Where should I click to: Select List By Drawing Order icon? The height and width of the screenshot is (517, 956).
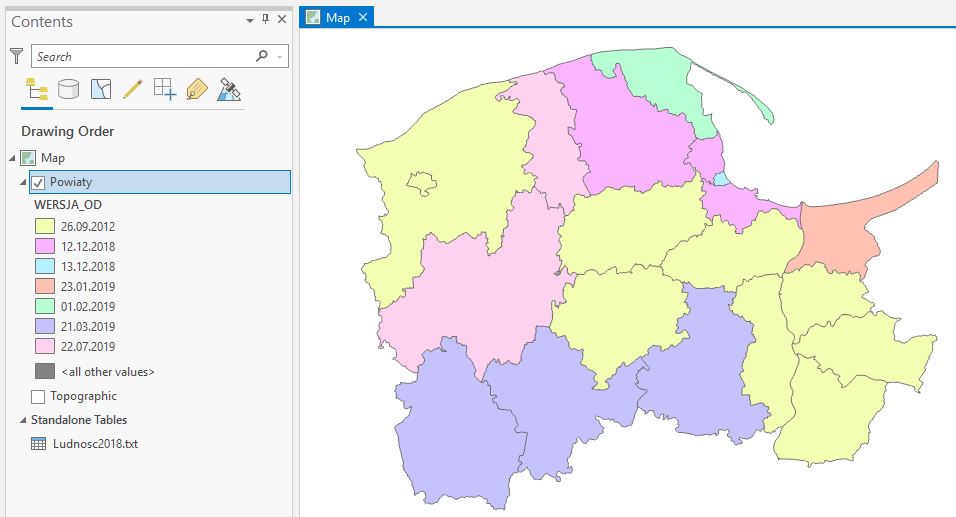coord(37,90)
